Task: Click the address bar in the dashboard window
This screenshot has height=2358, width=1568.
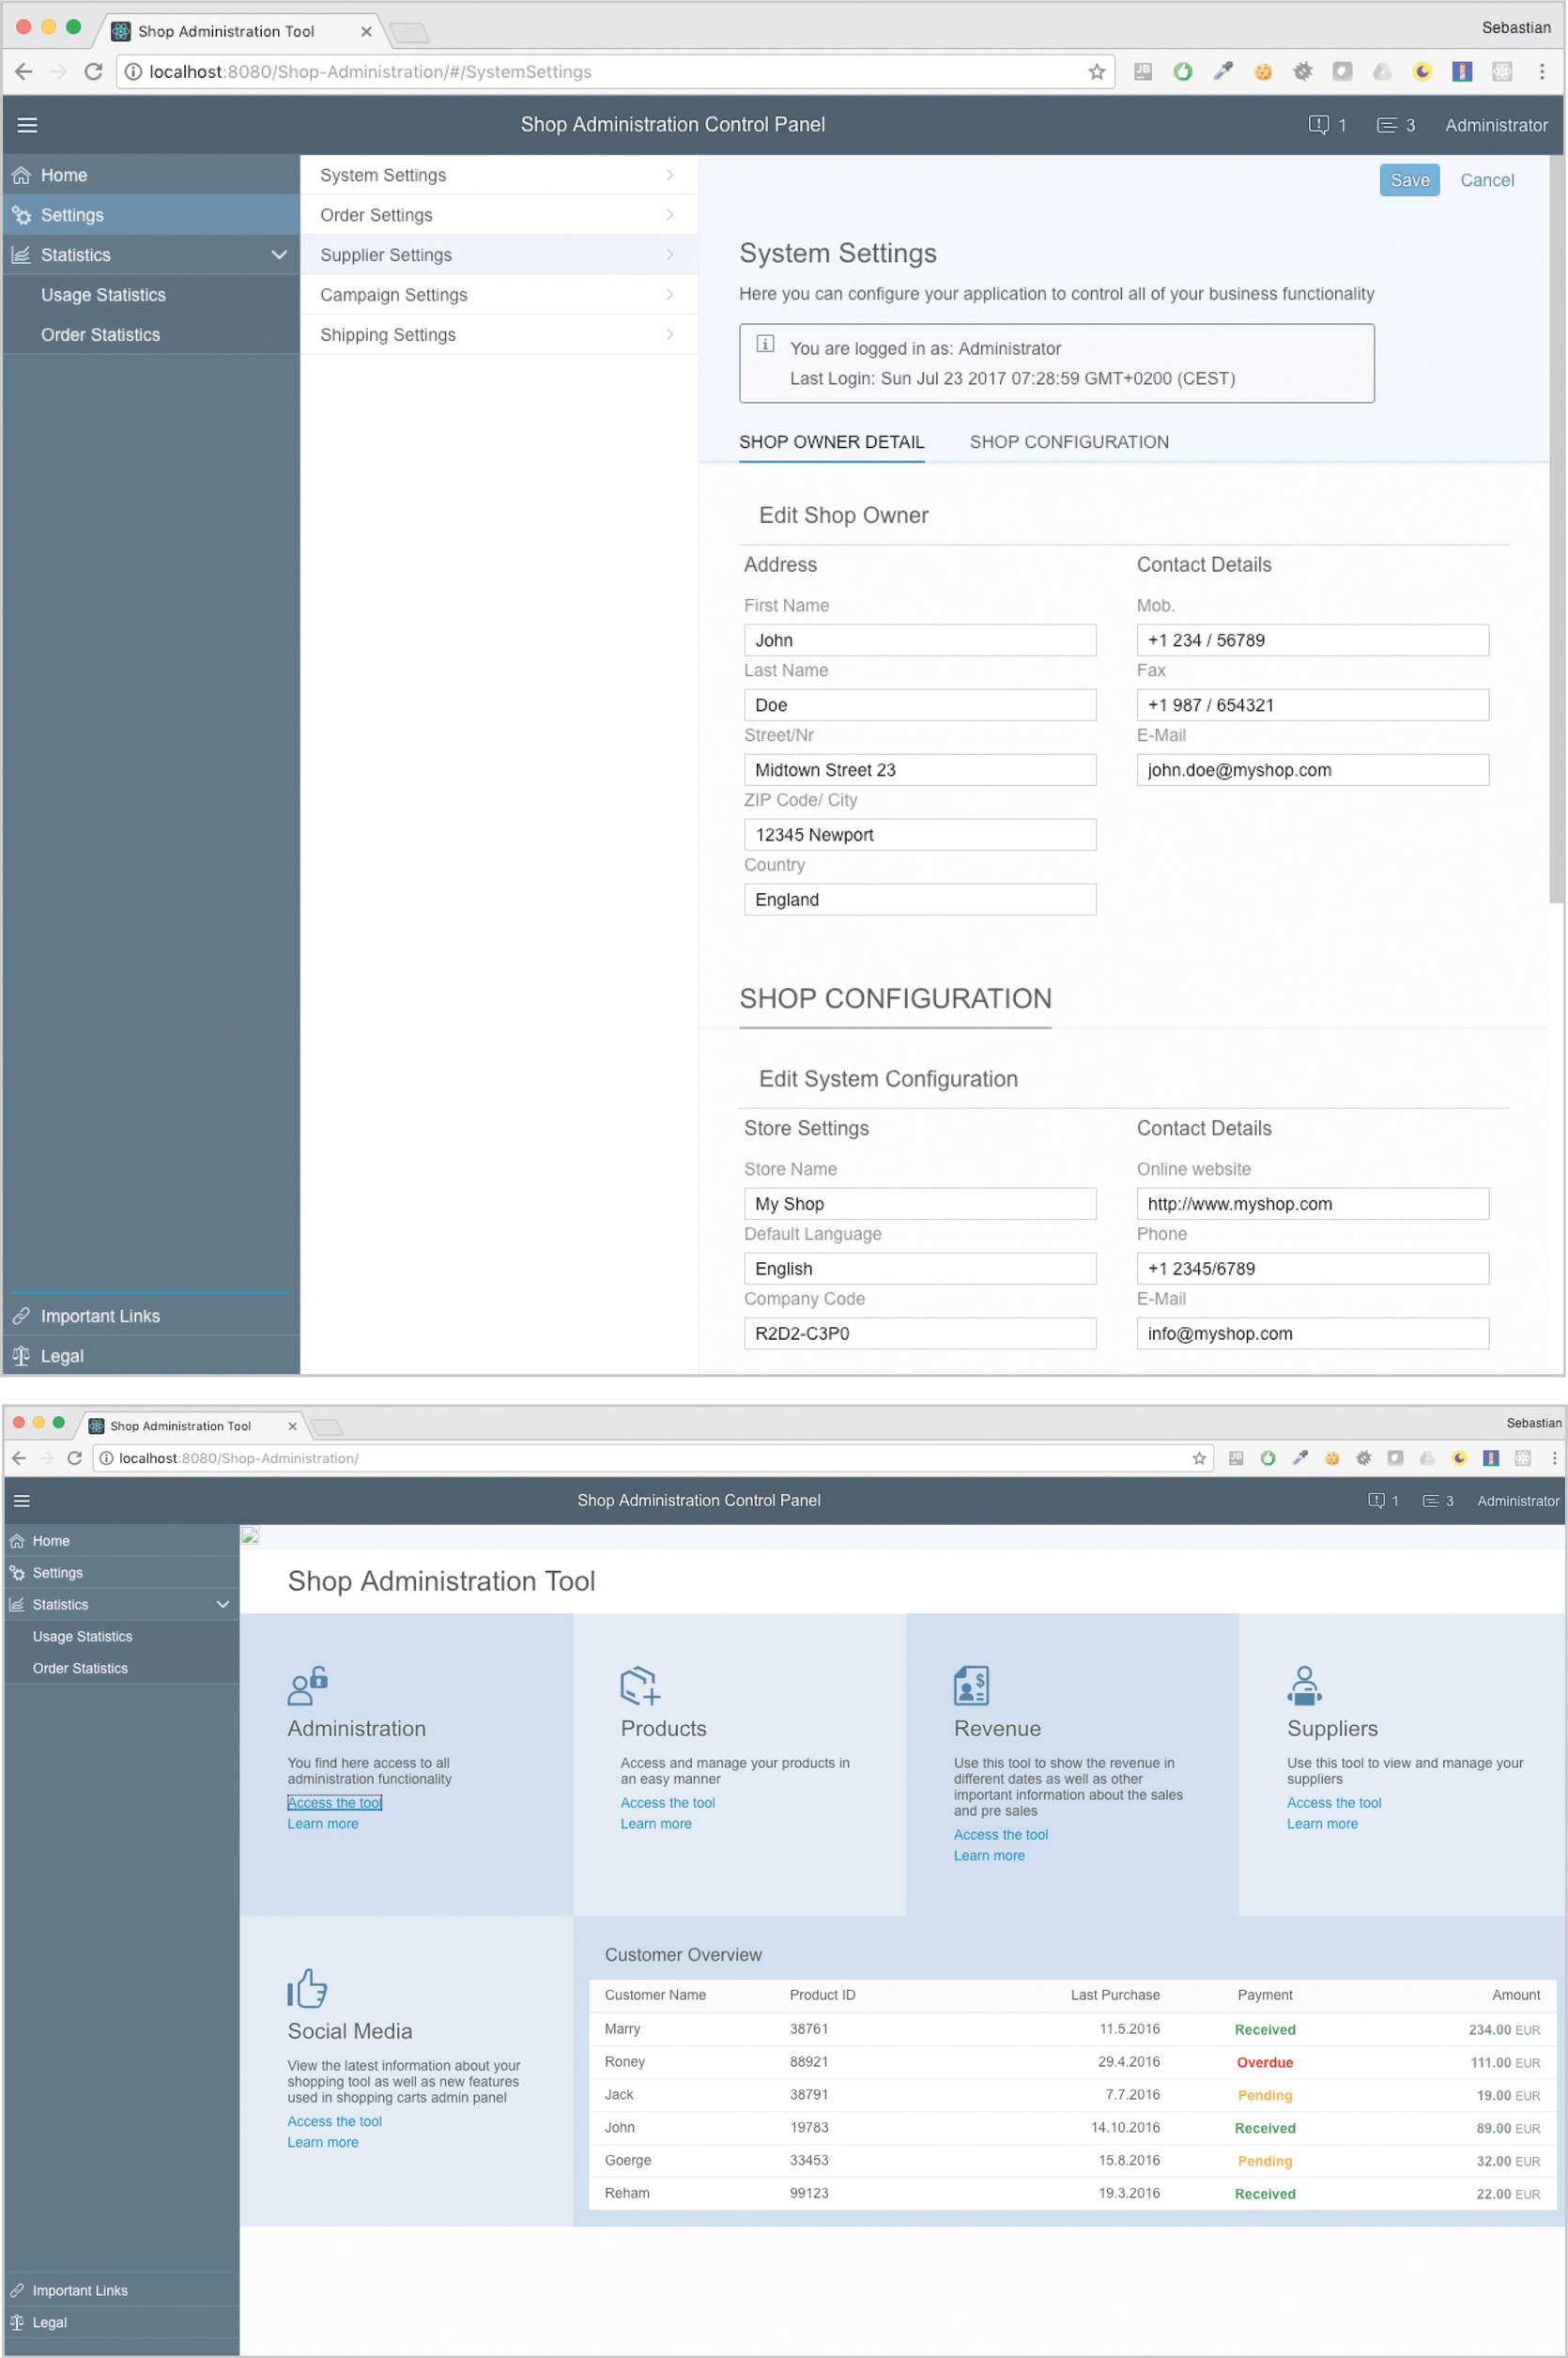Action: 652,1458
